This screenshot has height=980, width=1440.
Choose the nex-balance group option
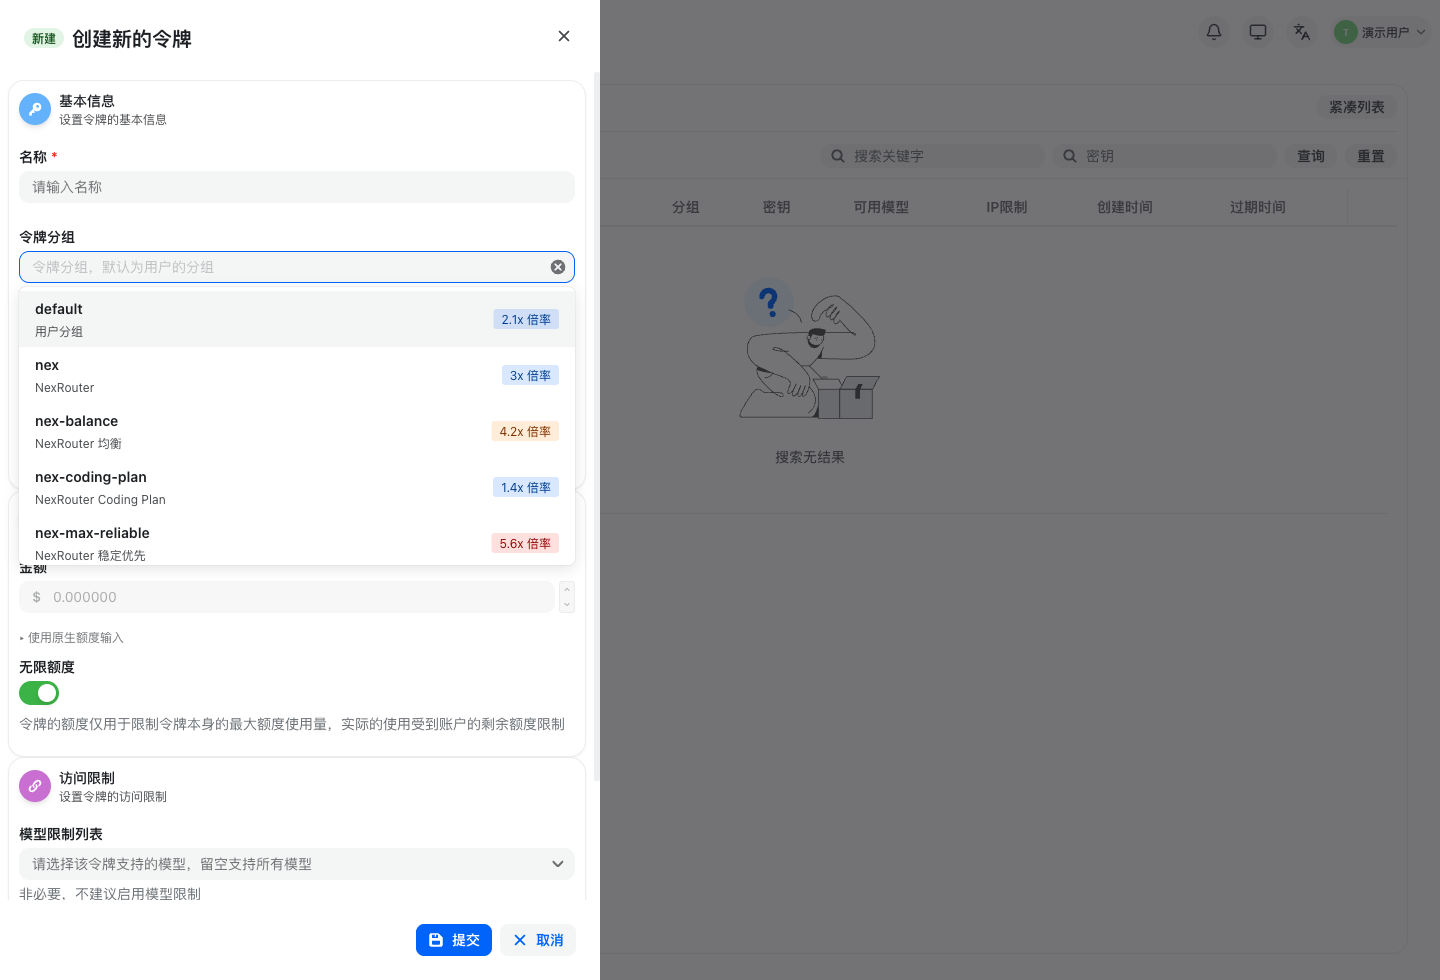(x=297, y=431)
